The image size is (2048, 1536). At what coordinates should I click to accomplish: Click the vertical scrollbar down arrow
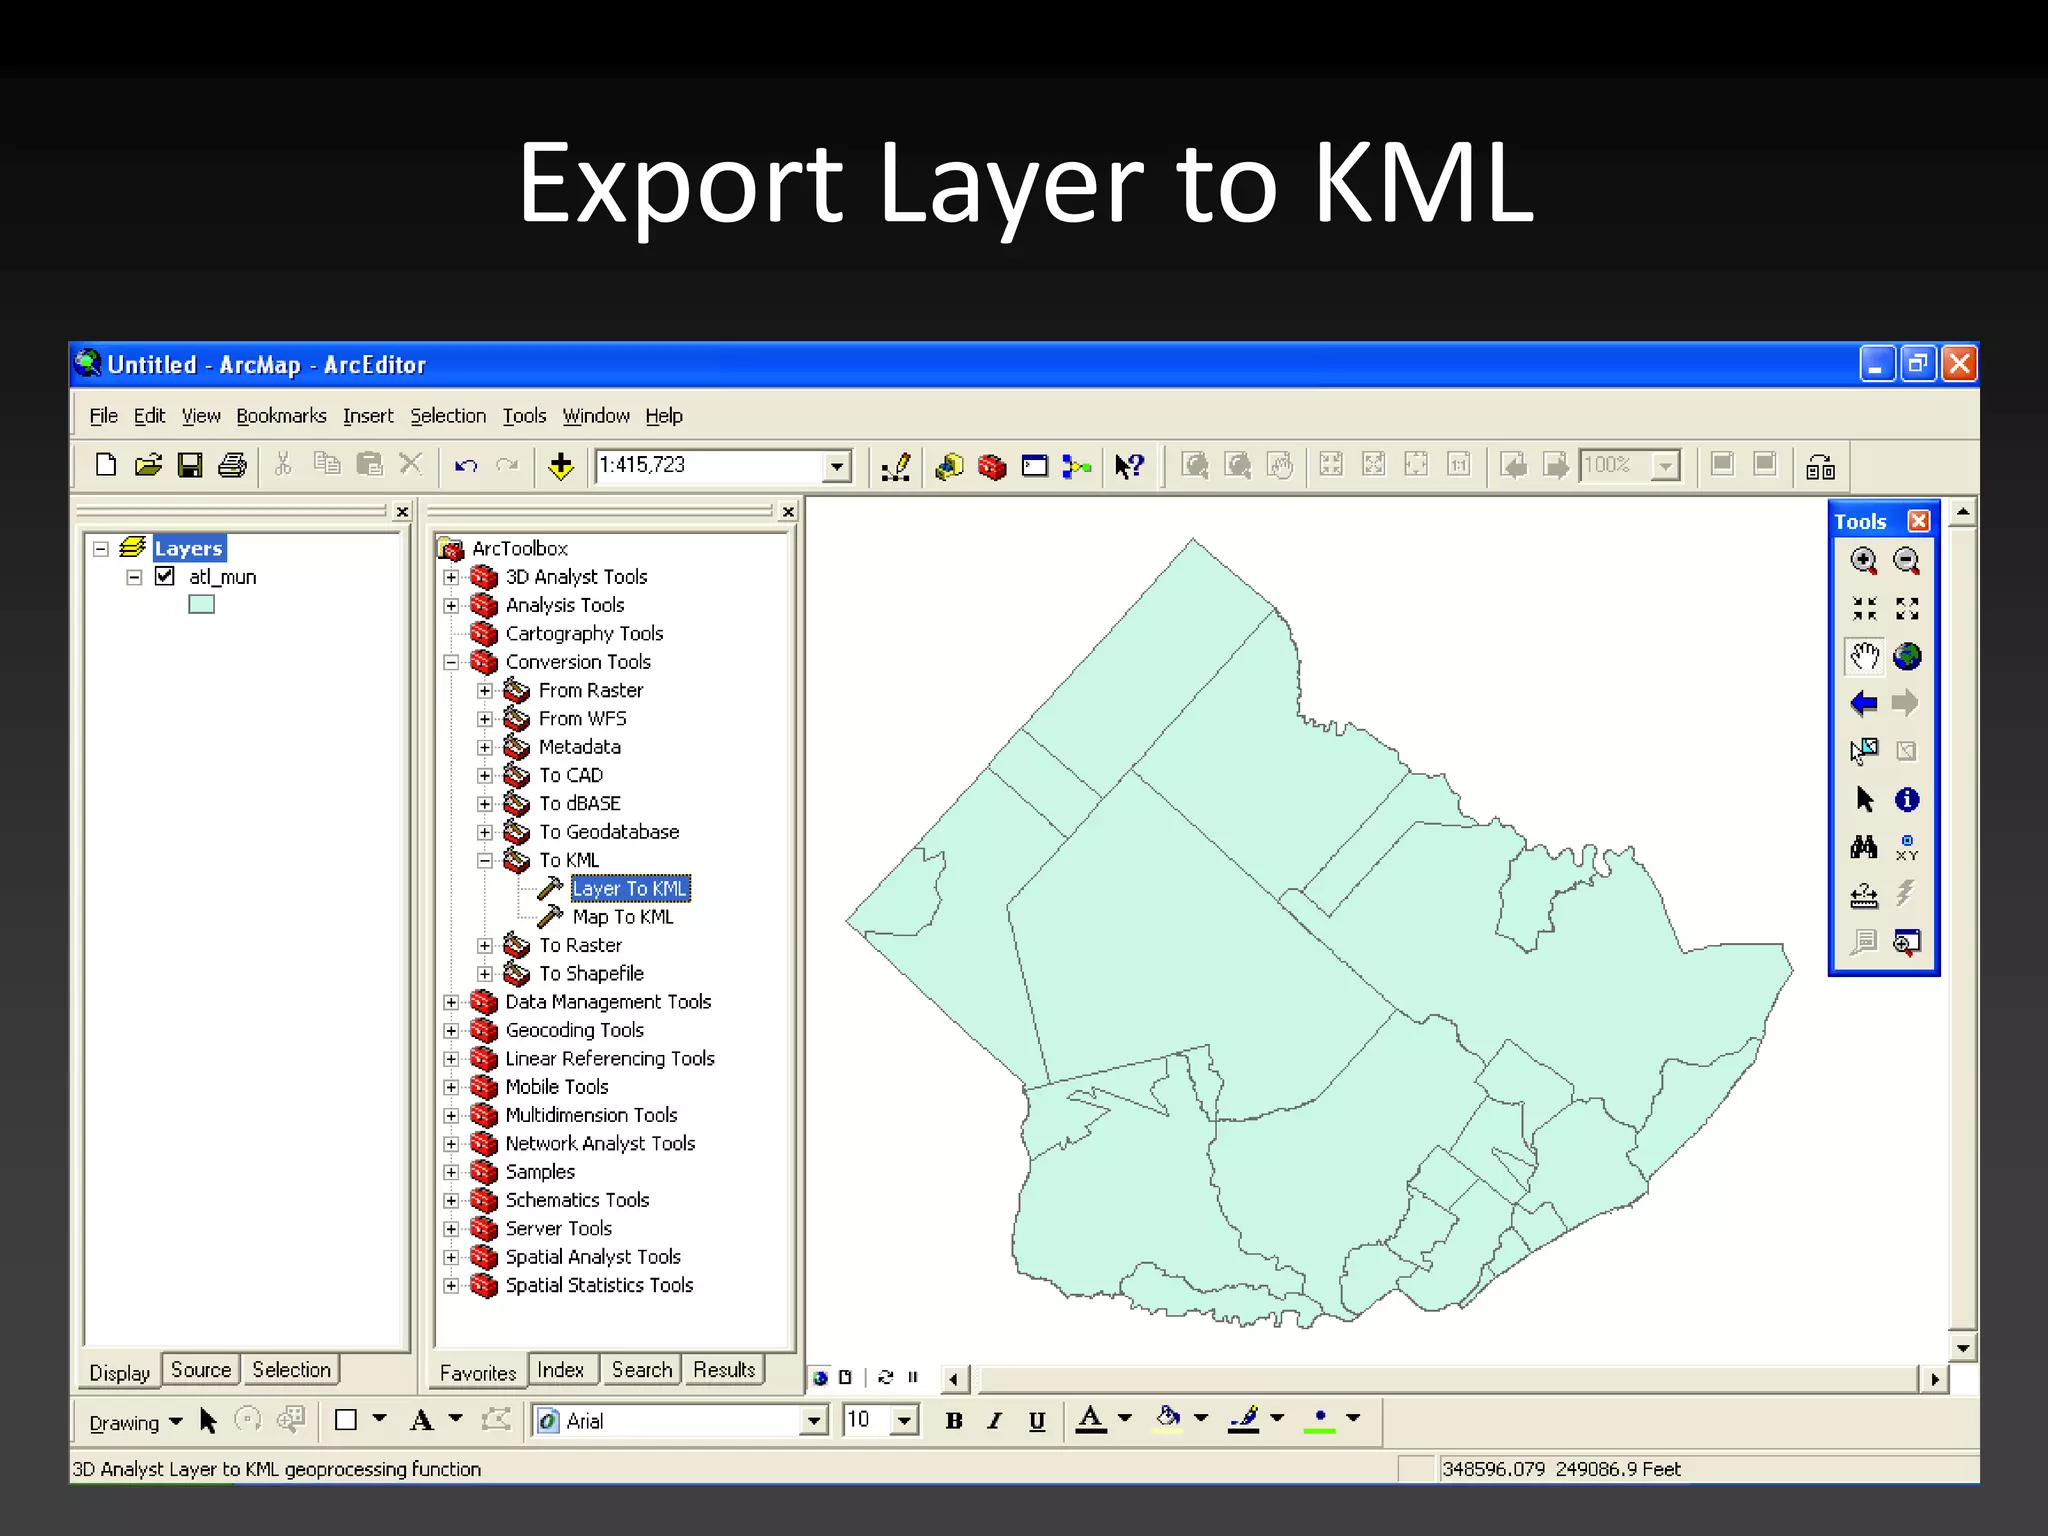(1963, 1348)
